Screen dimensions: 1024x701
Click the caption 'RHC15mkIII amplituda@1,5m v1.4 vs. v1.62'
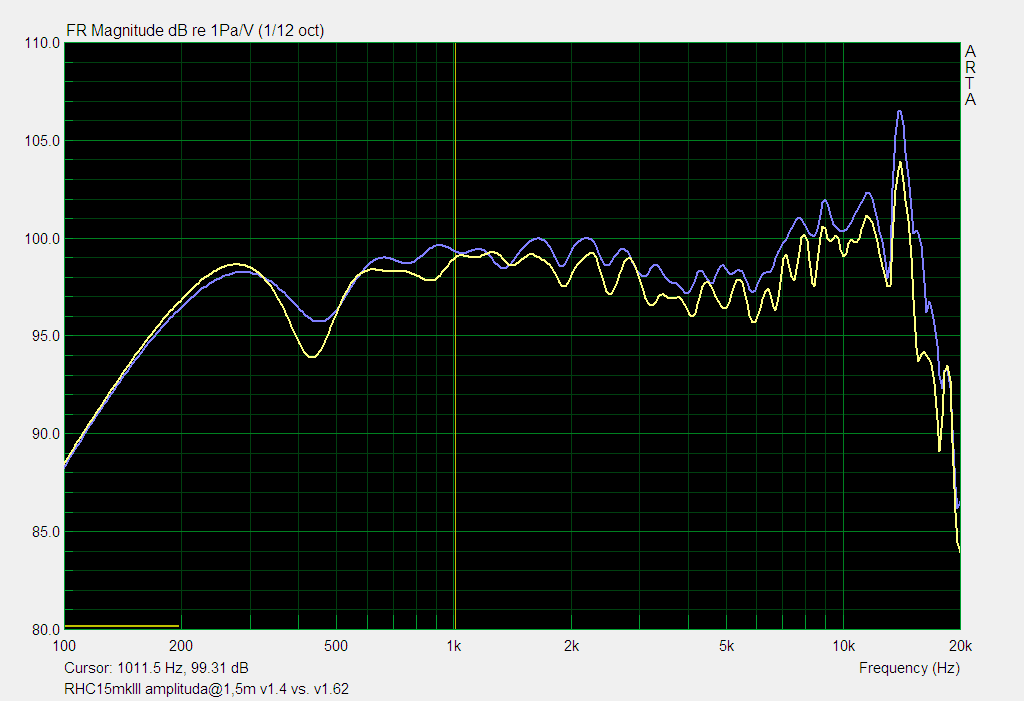click(x=206, y=689)
